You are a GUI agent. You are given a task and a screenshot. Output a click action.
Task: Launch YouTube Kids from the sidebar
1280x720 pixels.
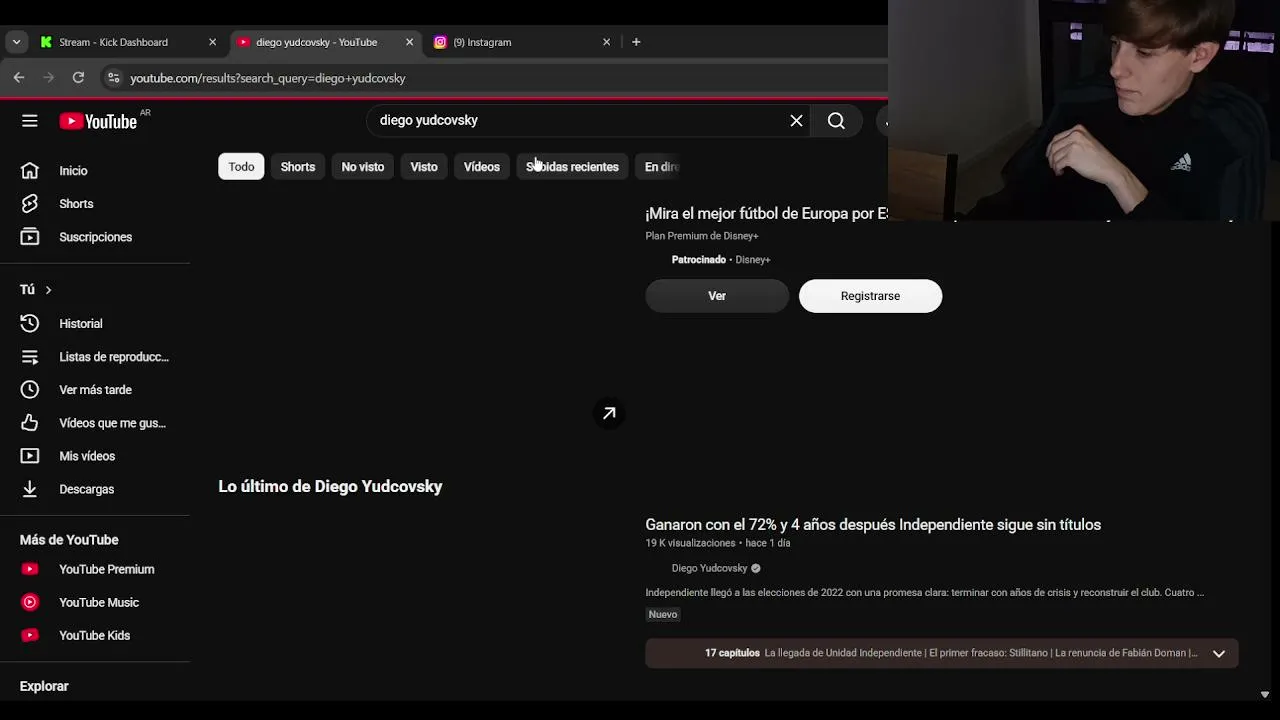coord(95,636)
